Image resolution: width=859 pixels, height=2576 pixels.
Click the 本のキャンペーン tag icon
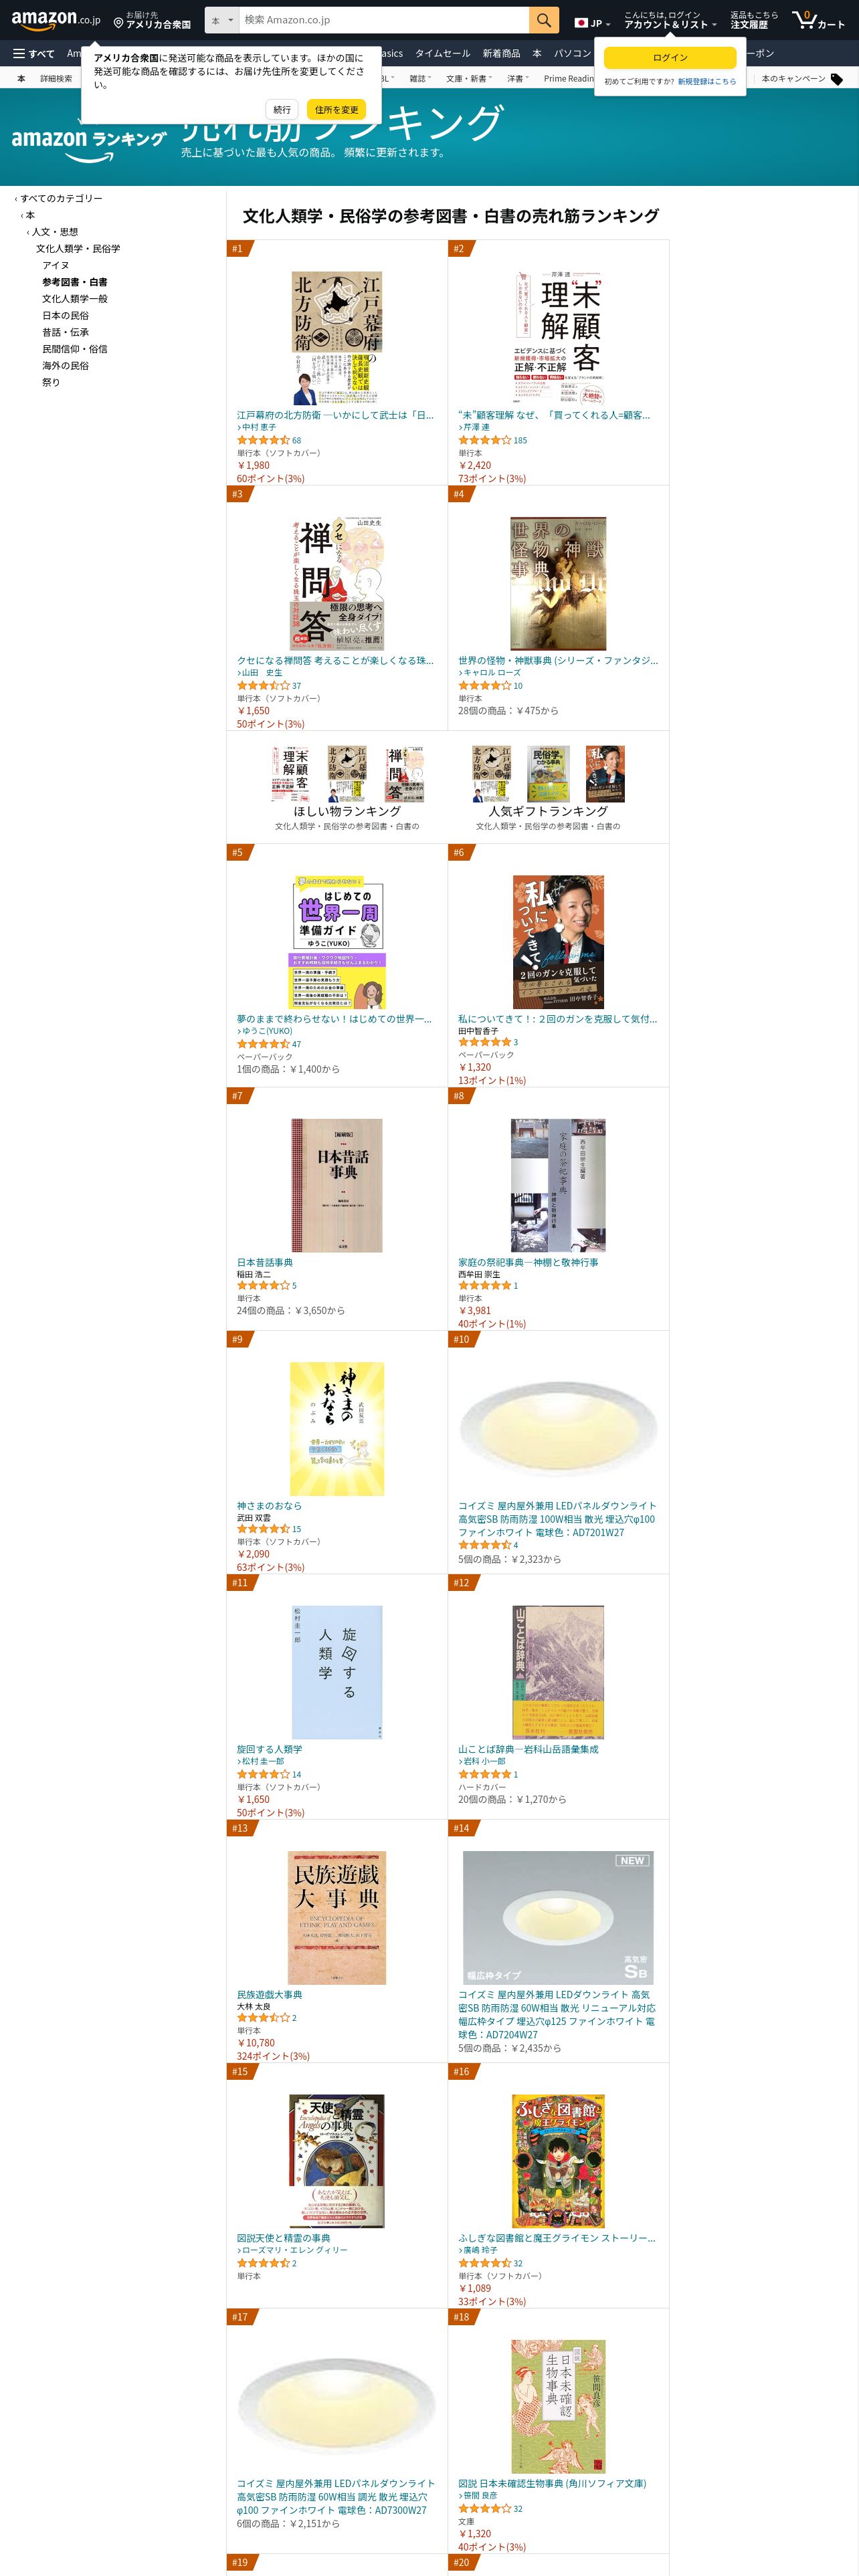point(837,79)
